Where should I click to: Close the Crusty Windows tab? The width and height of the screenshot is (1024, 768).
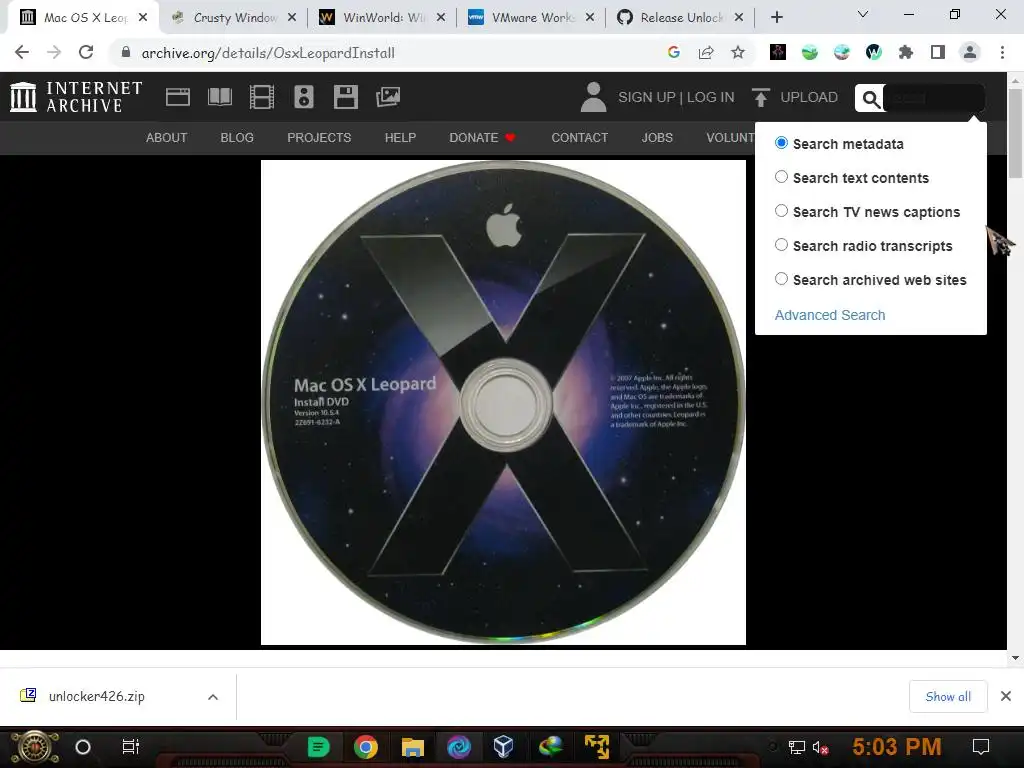click(292, 18)
